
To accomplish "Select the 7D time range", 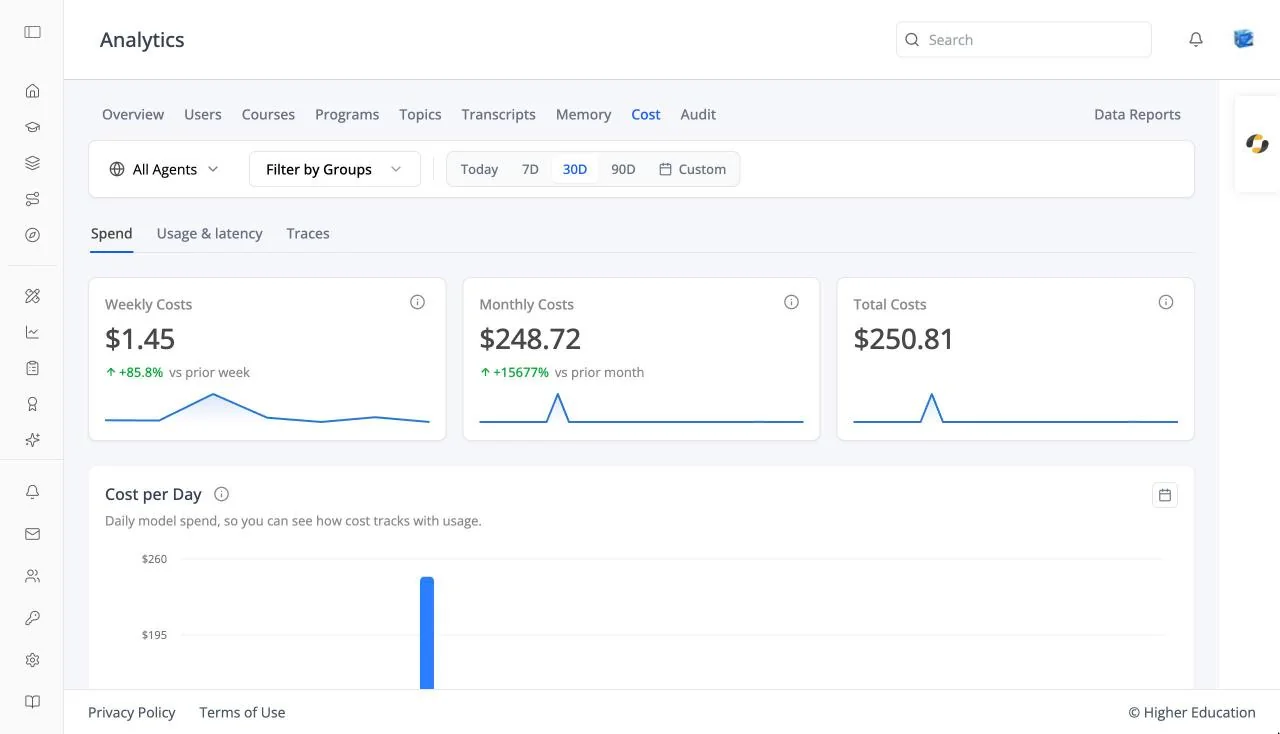I will (530, 169).
